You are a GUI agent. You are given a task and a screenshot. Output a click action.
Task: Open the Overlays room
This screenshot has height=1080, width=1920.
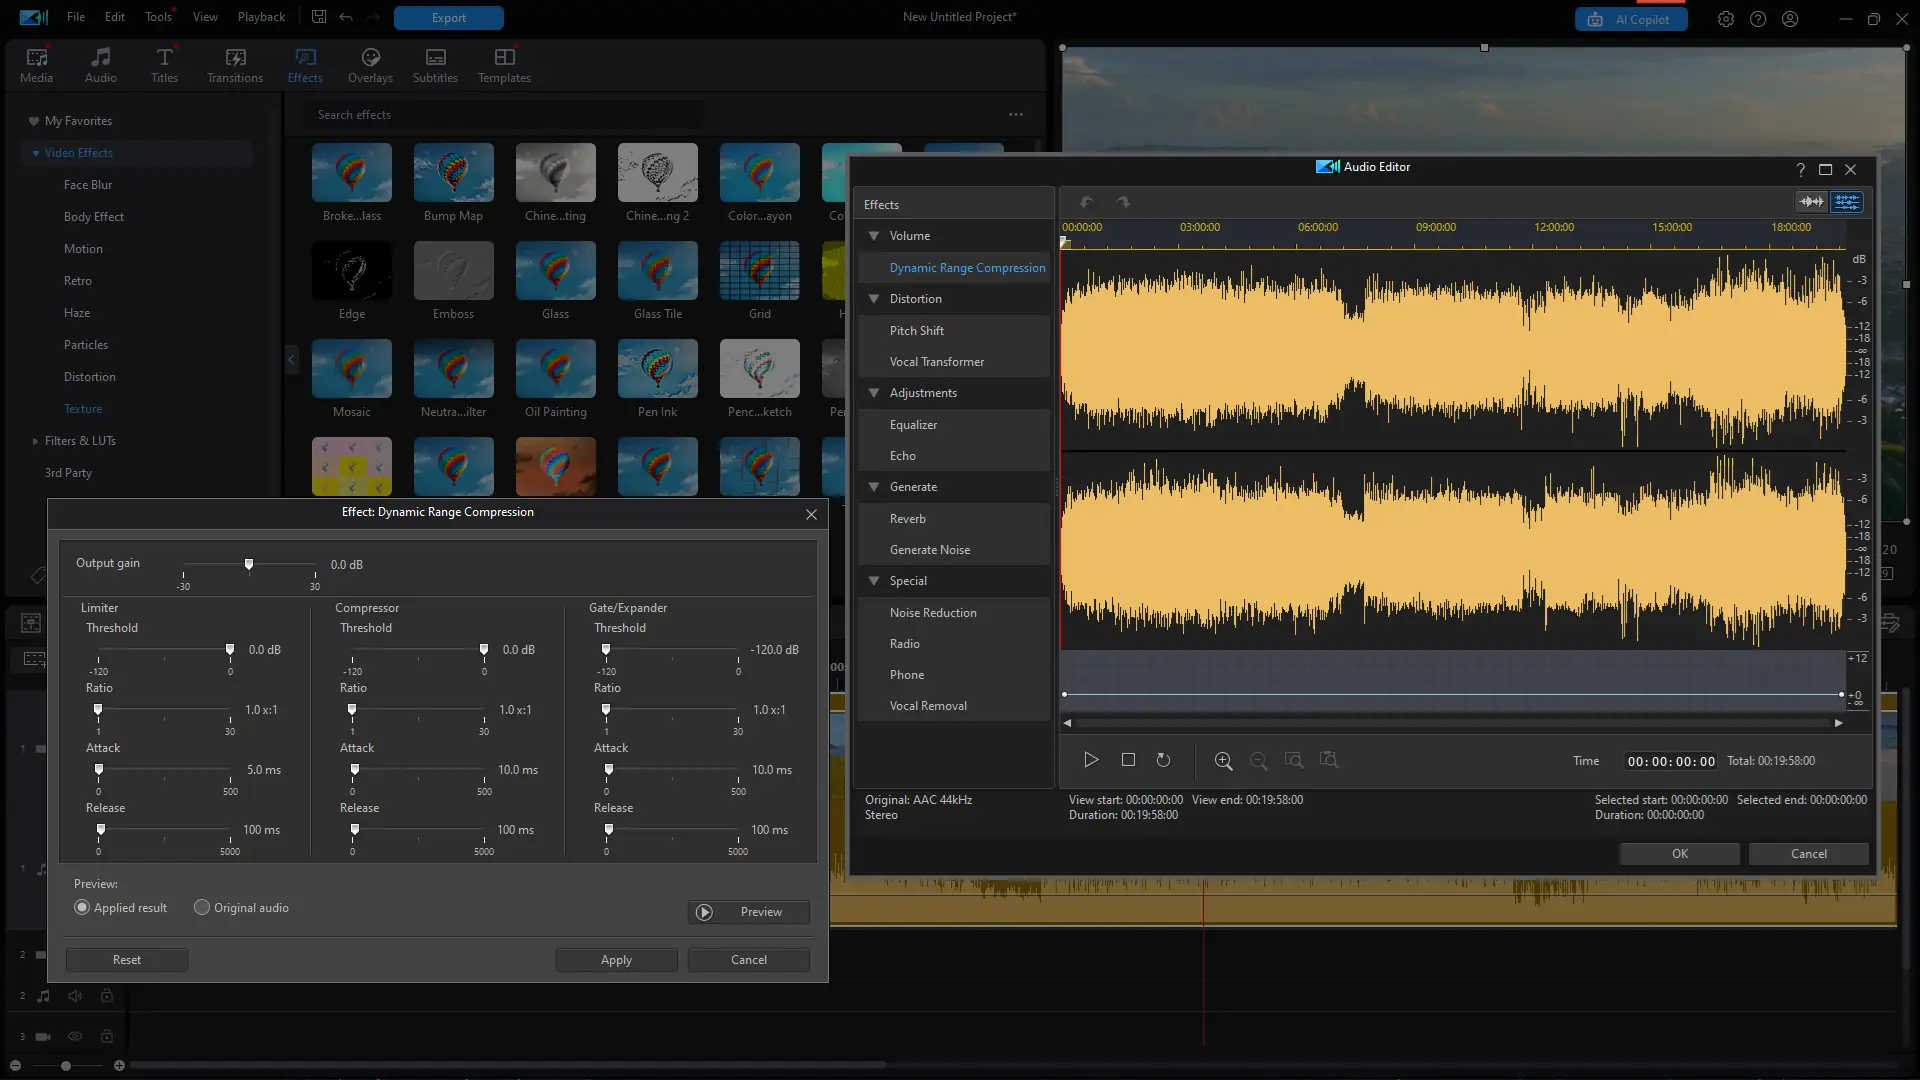[x=370, y=65]
